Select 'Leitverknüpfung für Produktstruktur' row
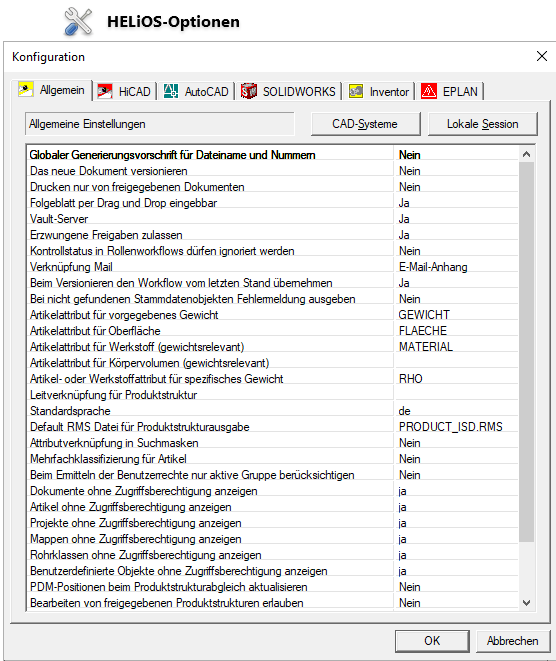Viewport: 556px width, 661px height. [x=273, y=395]
